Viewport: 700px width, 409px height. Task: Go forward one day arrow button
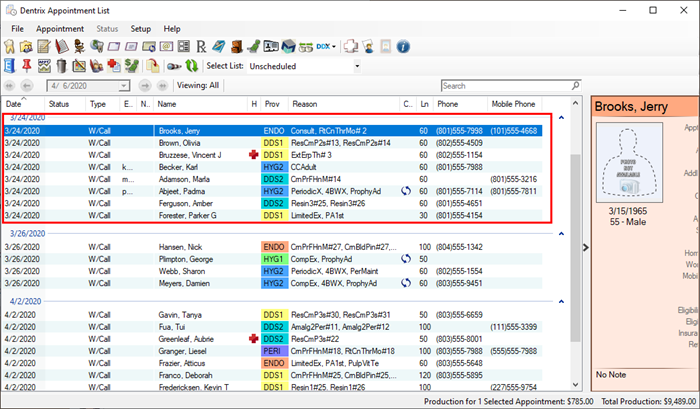tap(145, 85)
